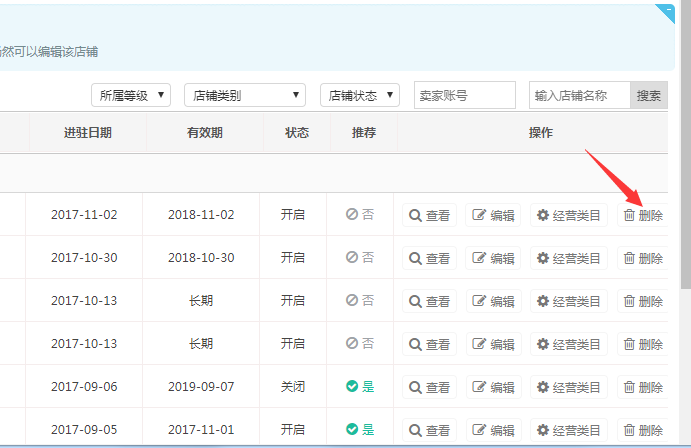Click 查看 for the 2017-09-05 store
Viewport: 691px width, 448px height.
point(429,430)
